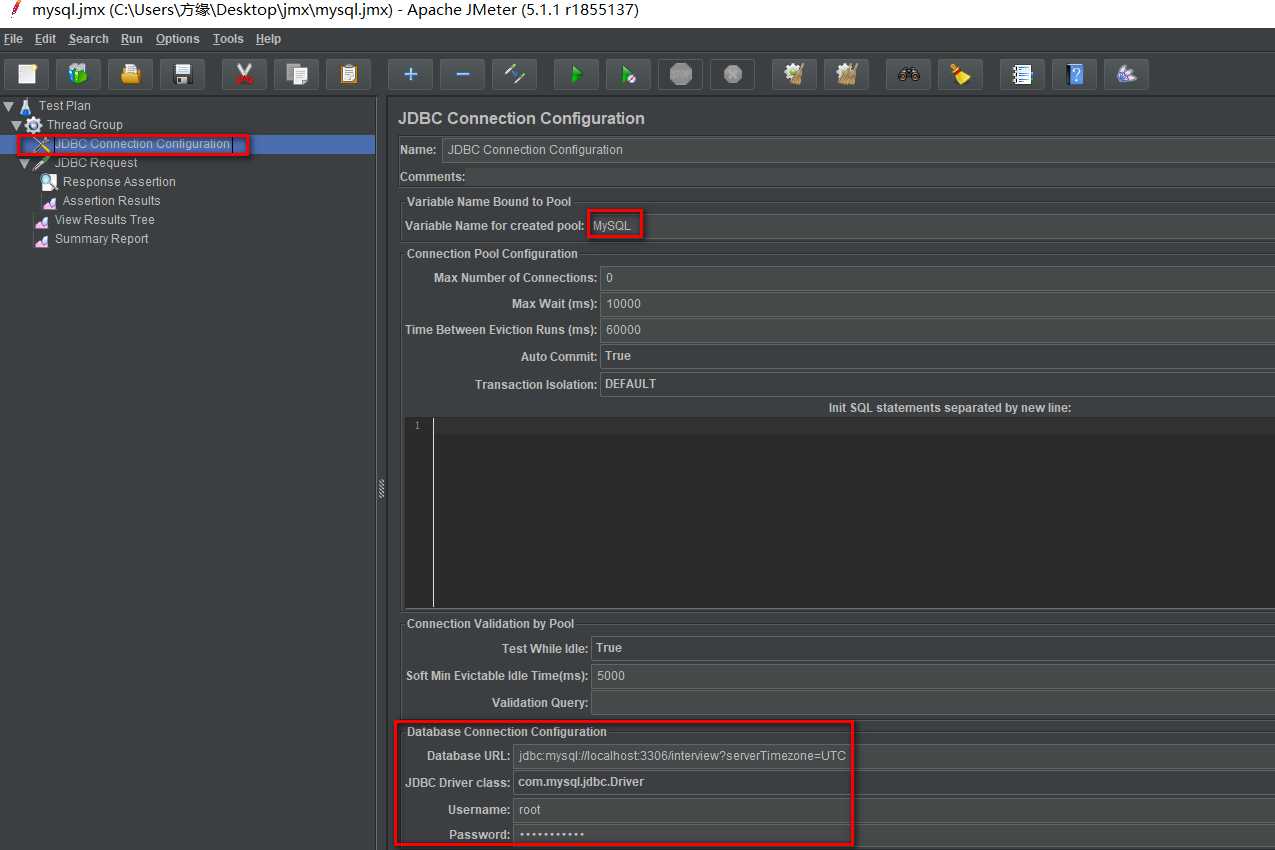Click the Stop test toolbar icon
1275x850 pixels.
tap(680, 74)
